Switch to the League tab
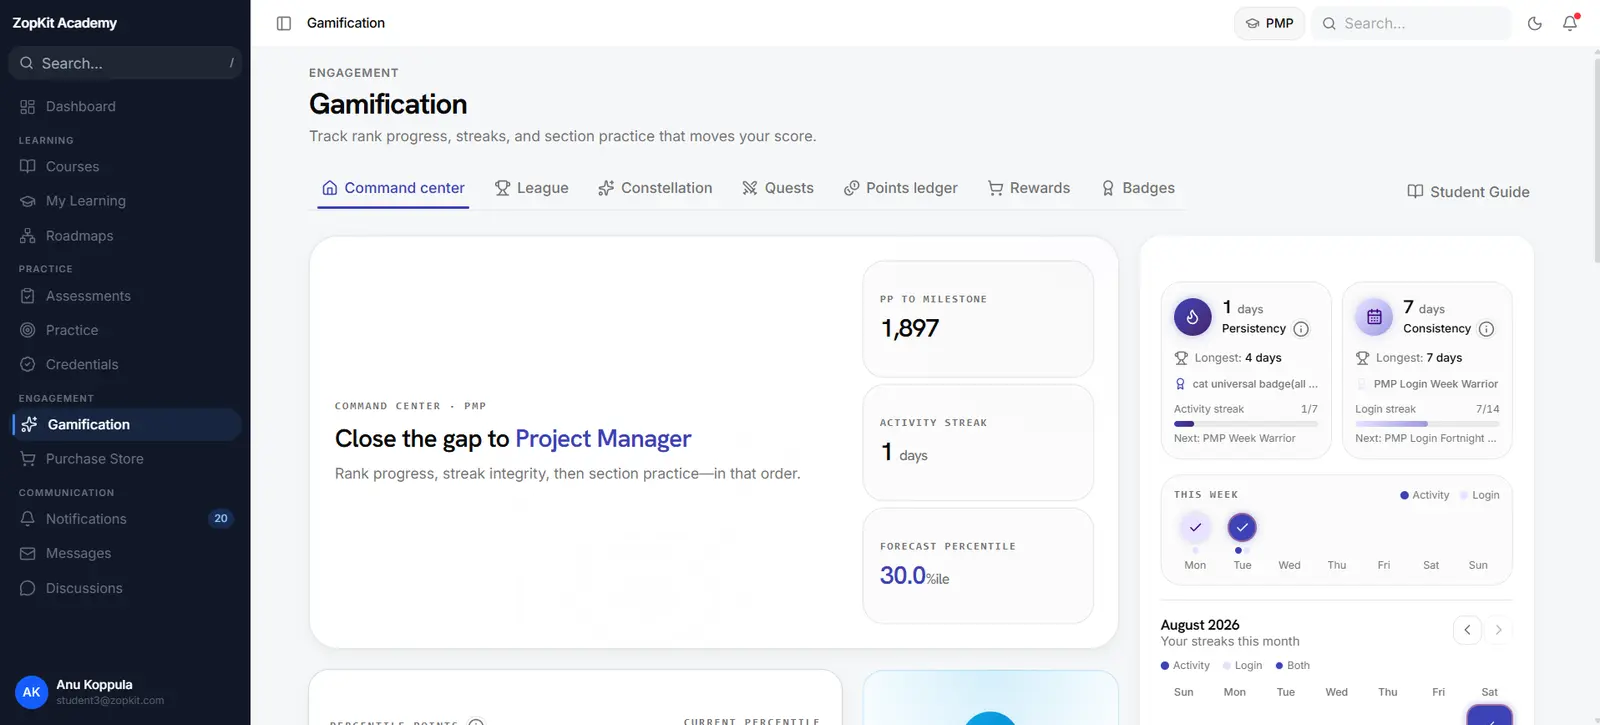The width and height of the screenshot is (1600, 725). [x=532, y=188]
